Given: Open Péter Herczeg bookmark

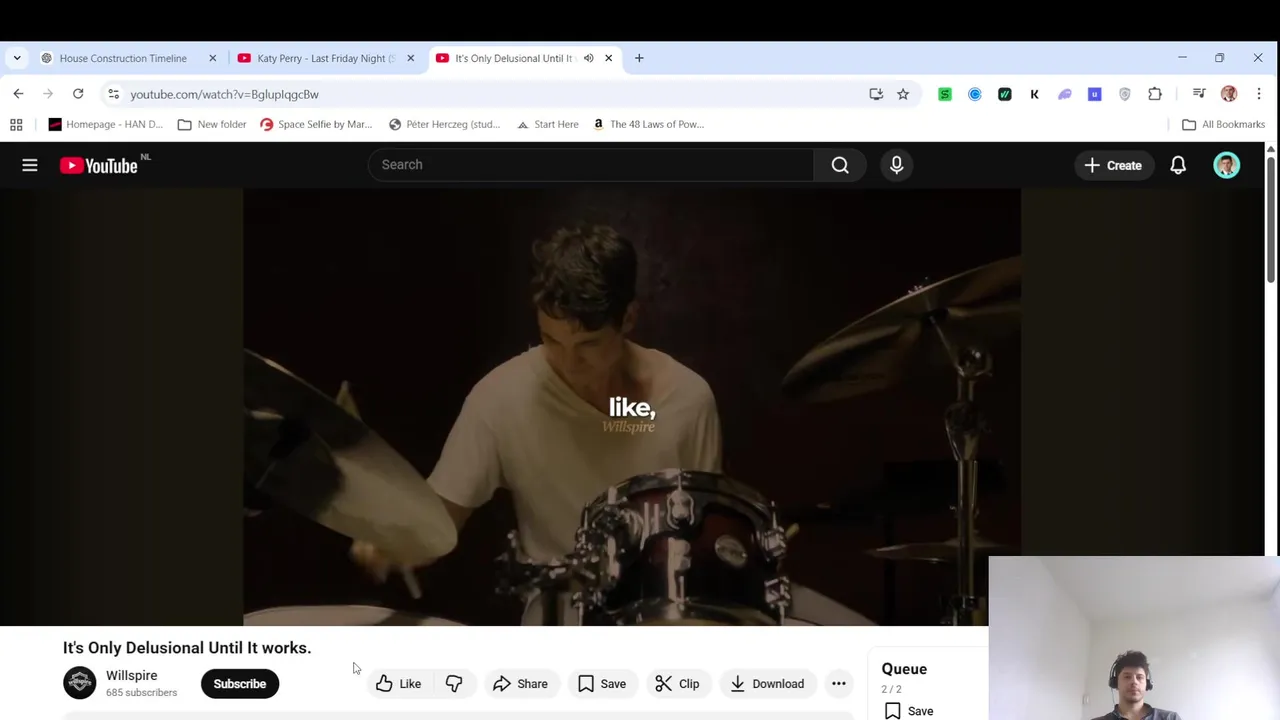Looking at the screenshot, I should [x=444, y=124].
